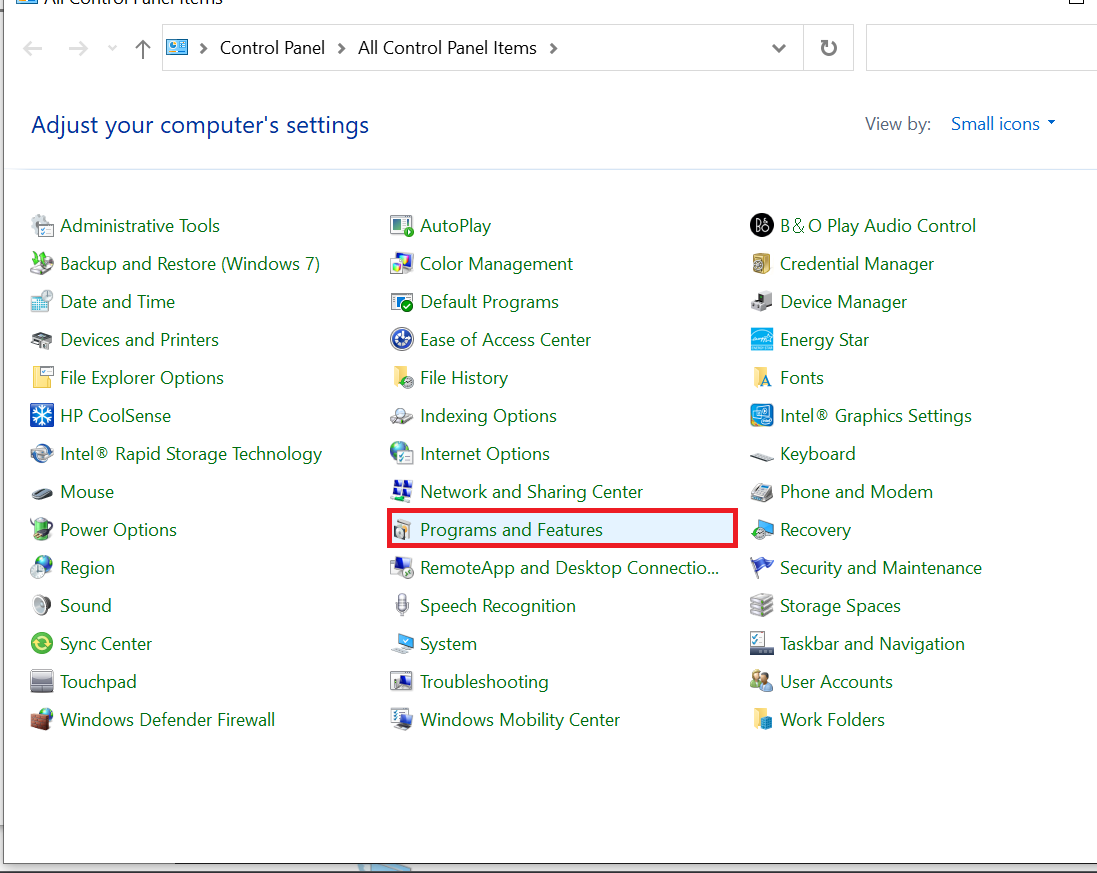Click the Back navigation arrow

coord(33,48)
